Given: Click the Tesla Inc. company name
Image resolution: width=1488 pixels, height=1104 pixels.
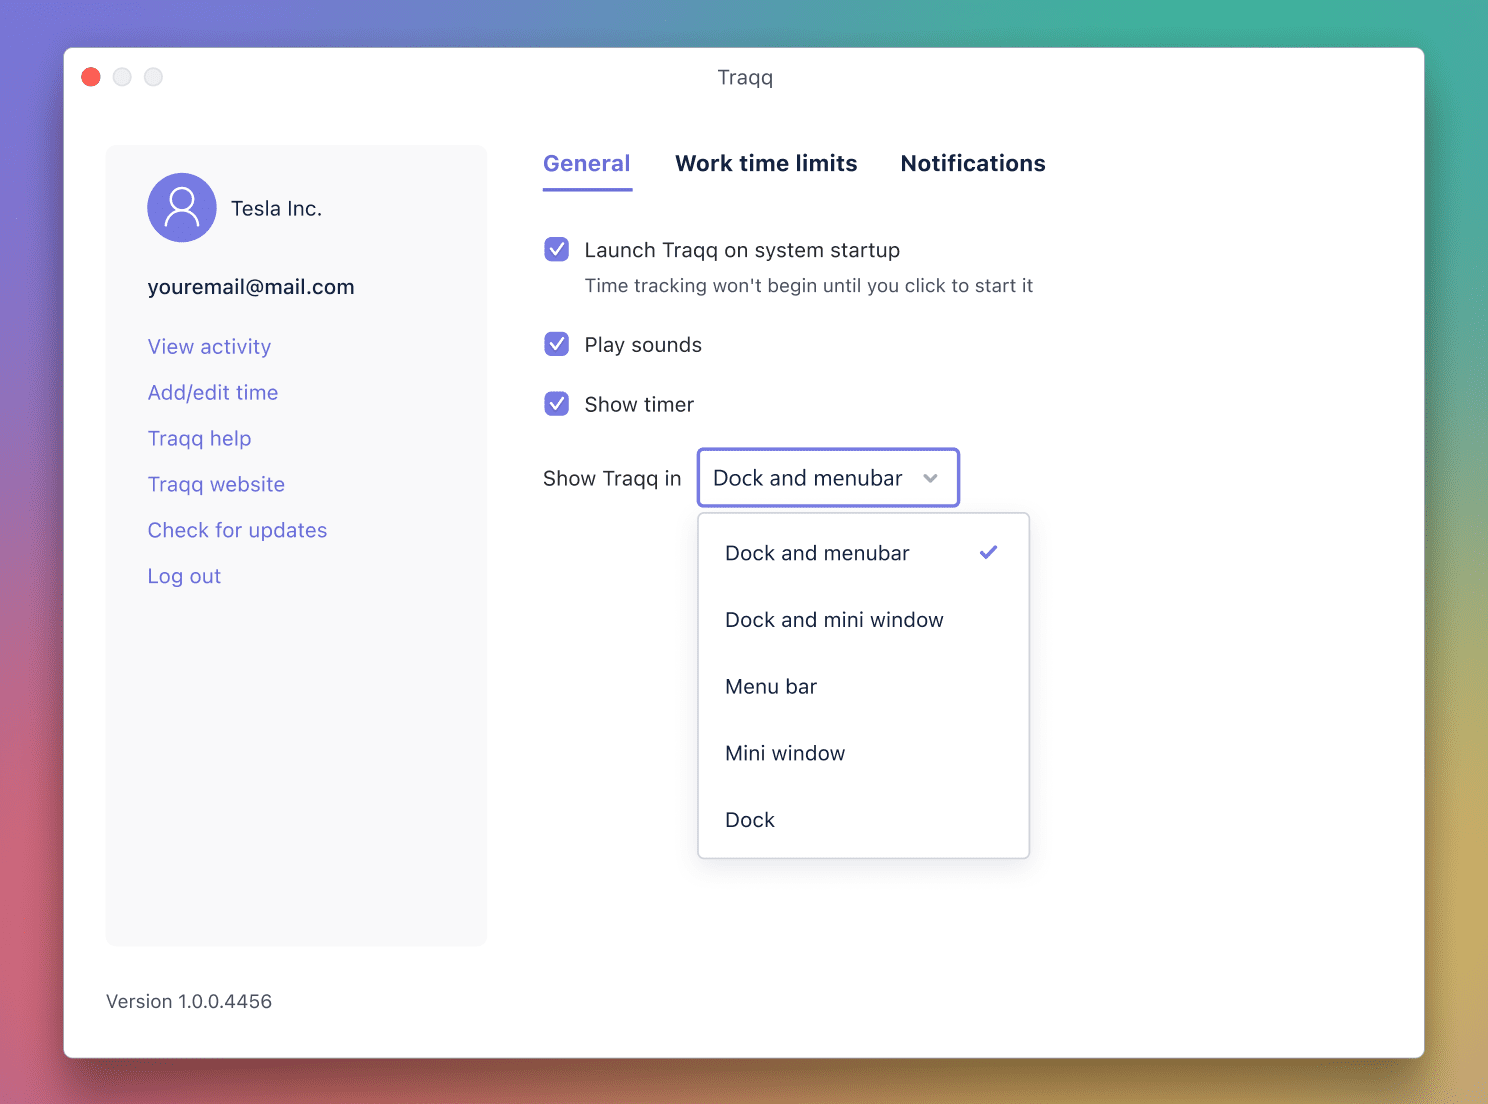Looking at the screenshot, I should click(276, 209).
